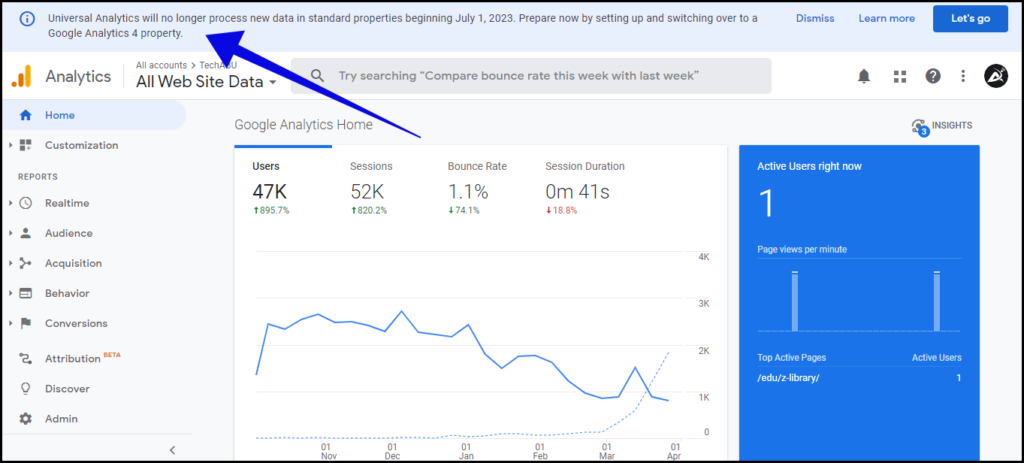The height and width of the screenshot is (463, 1024).
Task: Click the 47K users value
Action: pos(270,191)
